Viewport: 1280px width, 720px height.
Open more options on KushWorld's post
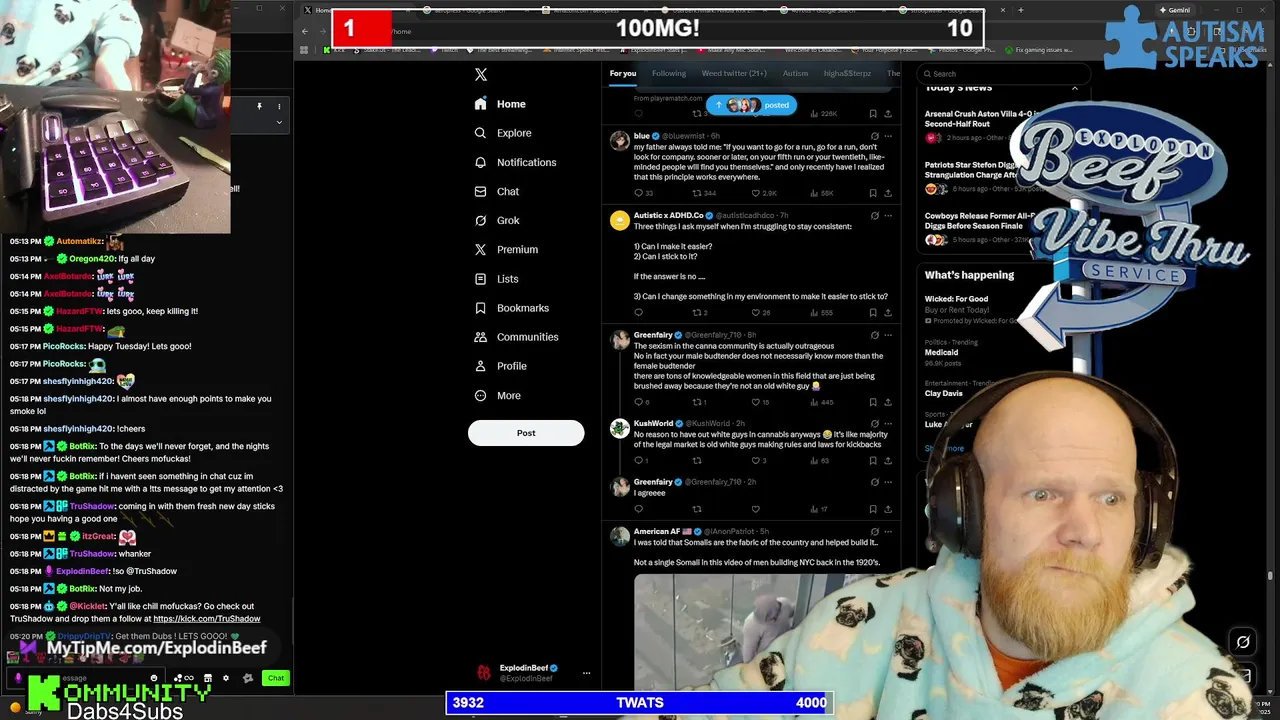(888, 423)
